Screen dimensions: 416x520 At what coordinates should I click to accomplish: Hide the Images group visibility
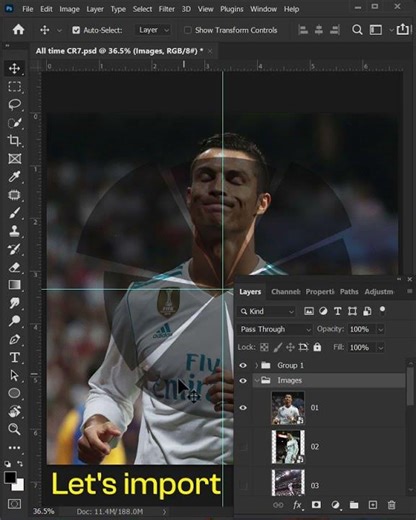pyautogui.click(x=243, y=381)
